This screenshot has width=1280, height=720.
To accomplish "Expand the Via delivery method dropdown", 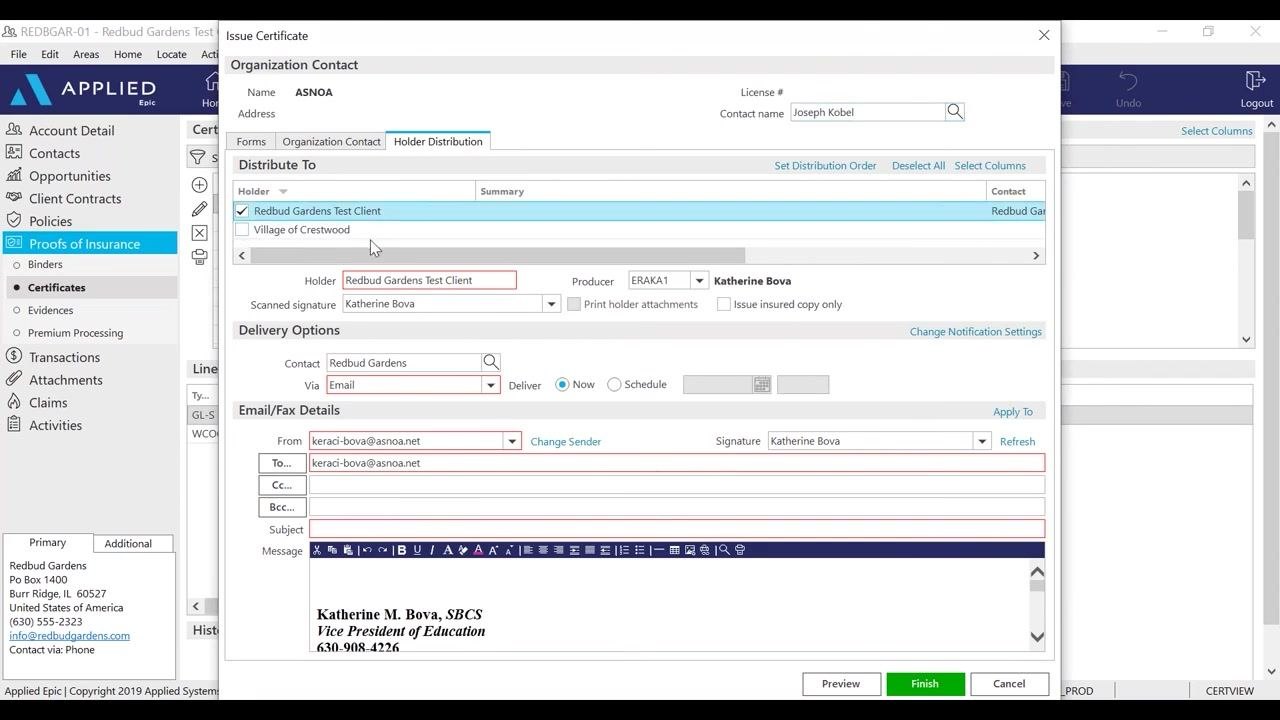I will tap(491, 385).
